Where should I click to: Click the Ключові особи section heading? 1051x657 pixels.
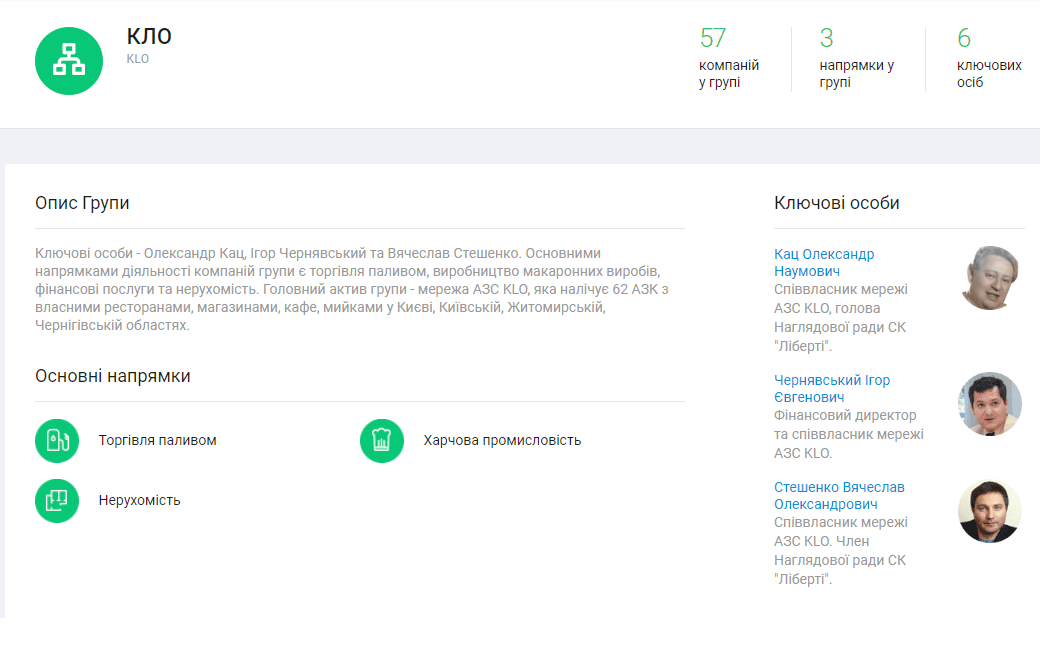click(836, 203)
